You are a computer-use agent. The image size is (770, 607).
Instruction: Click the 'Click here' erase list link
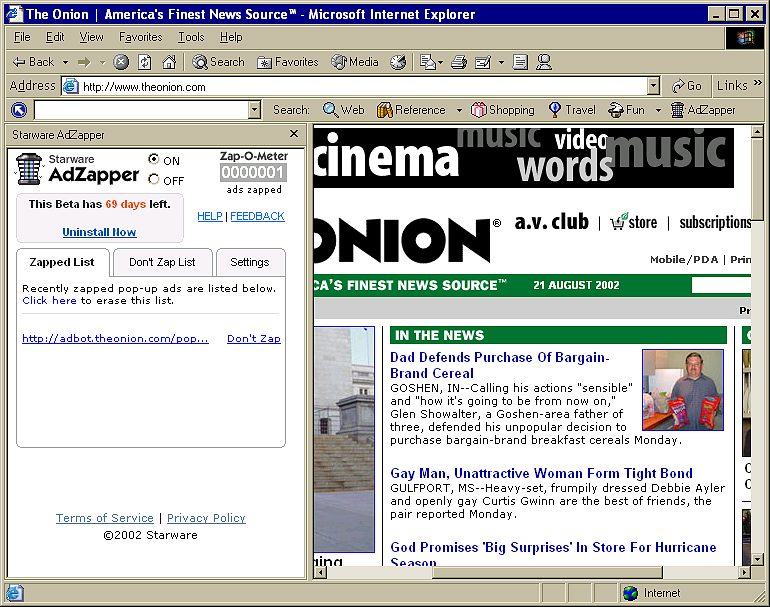pos(49,301)
